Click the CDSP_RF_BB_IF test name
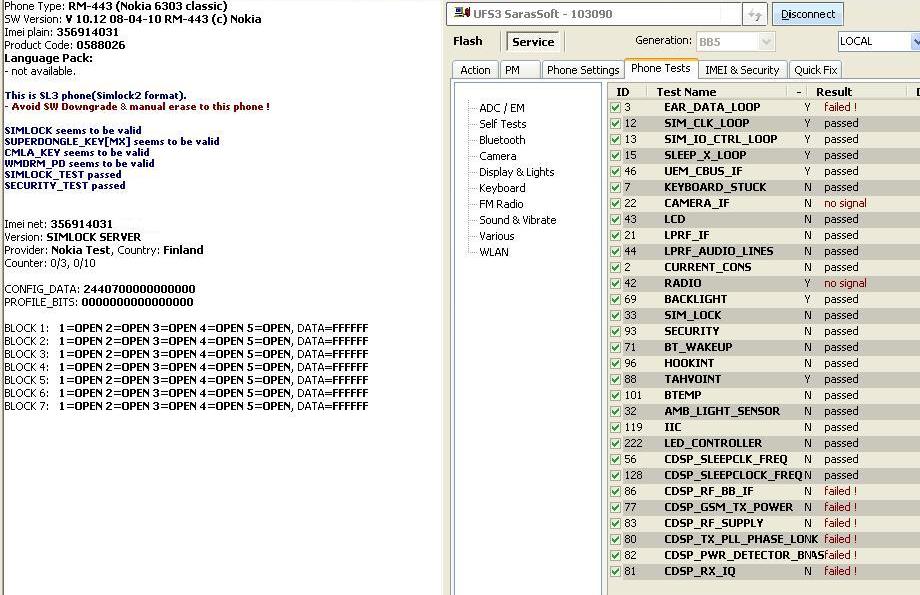This screenshot has height=595, width=920. click(x=708, y=491)
